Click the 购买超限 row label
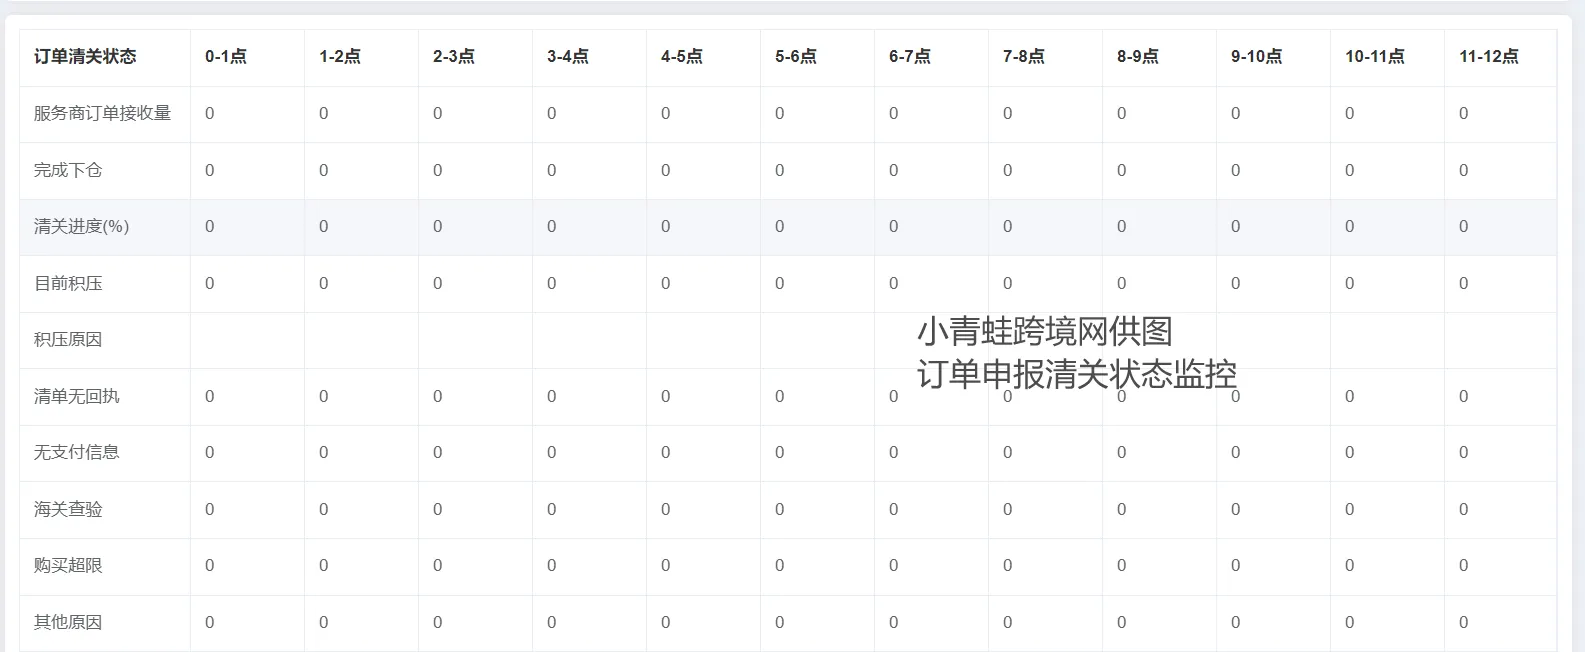The height and width of the screenshot is (652, 1585). tap(68, 566)
